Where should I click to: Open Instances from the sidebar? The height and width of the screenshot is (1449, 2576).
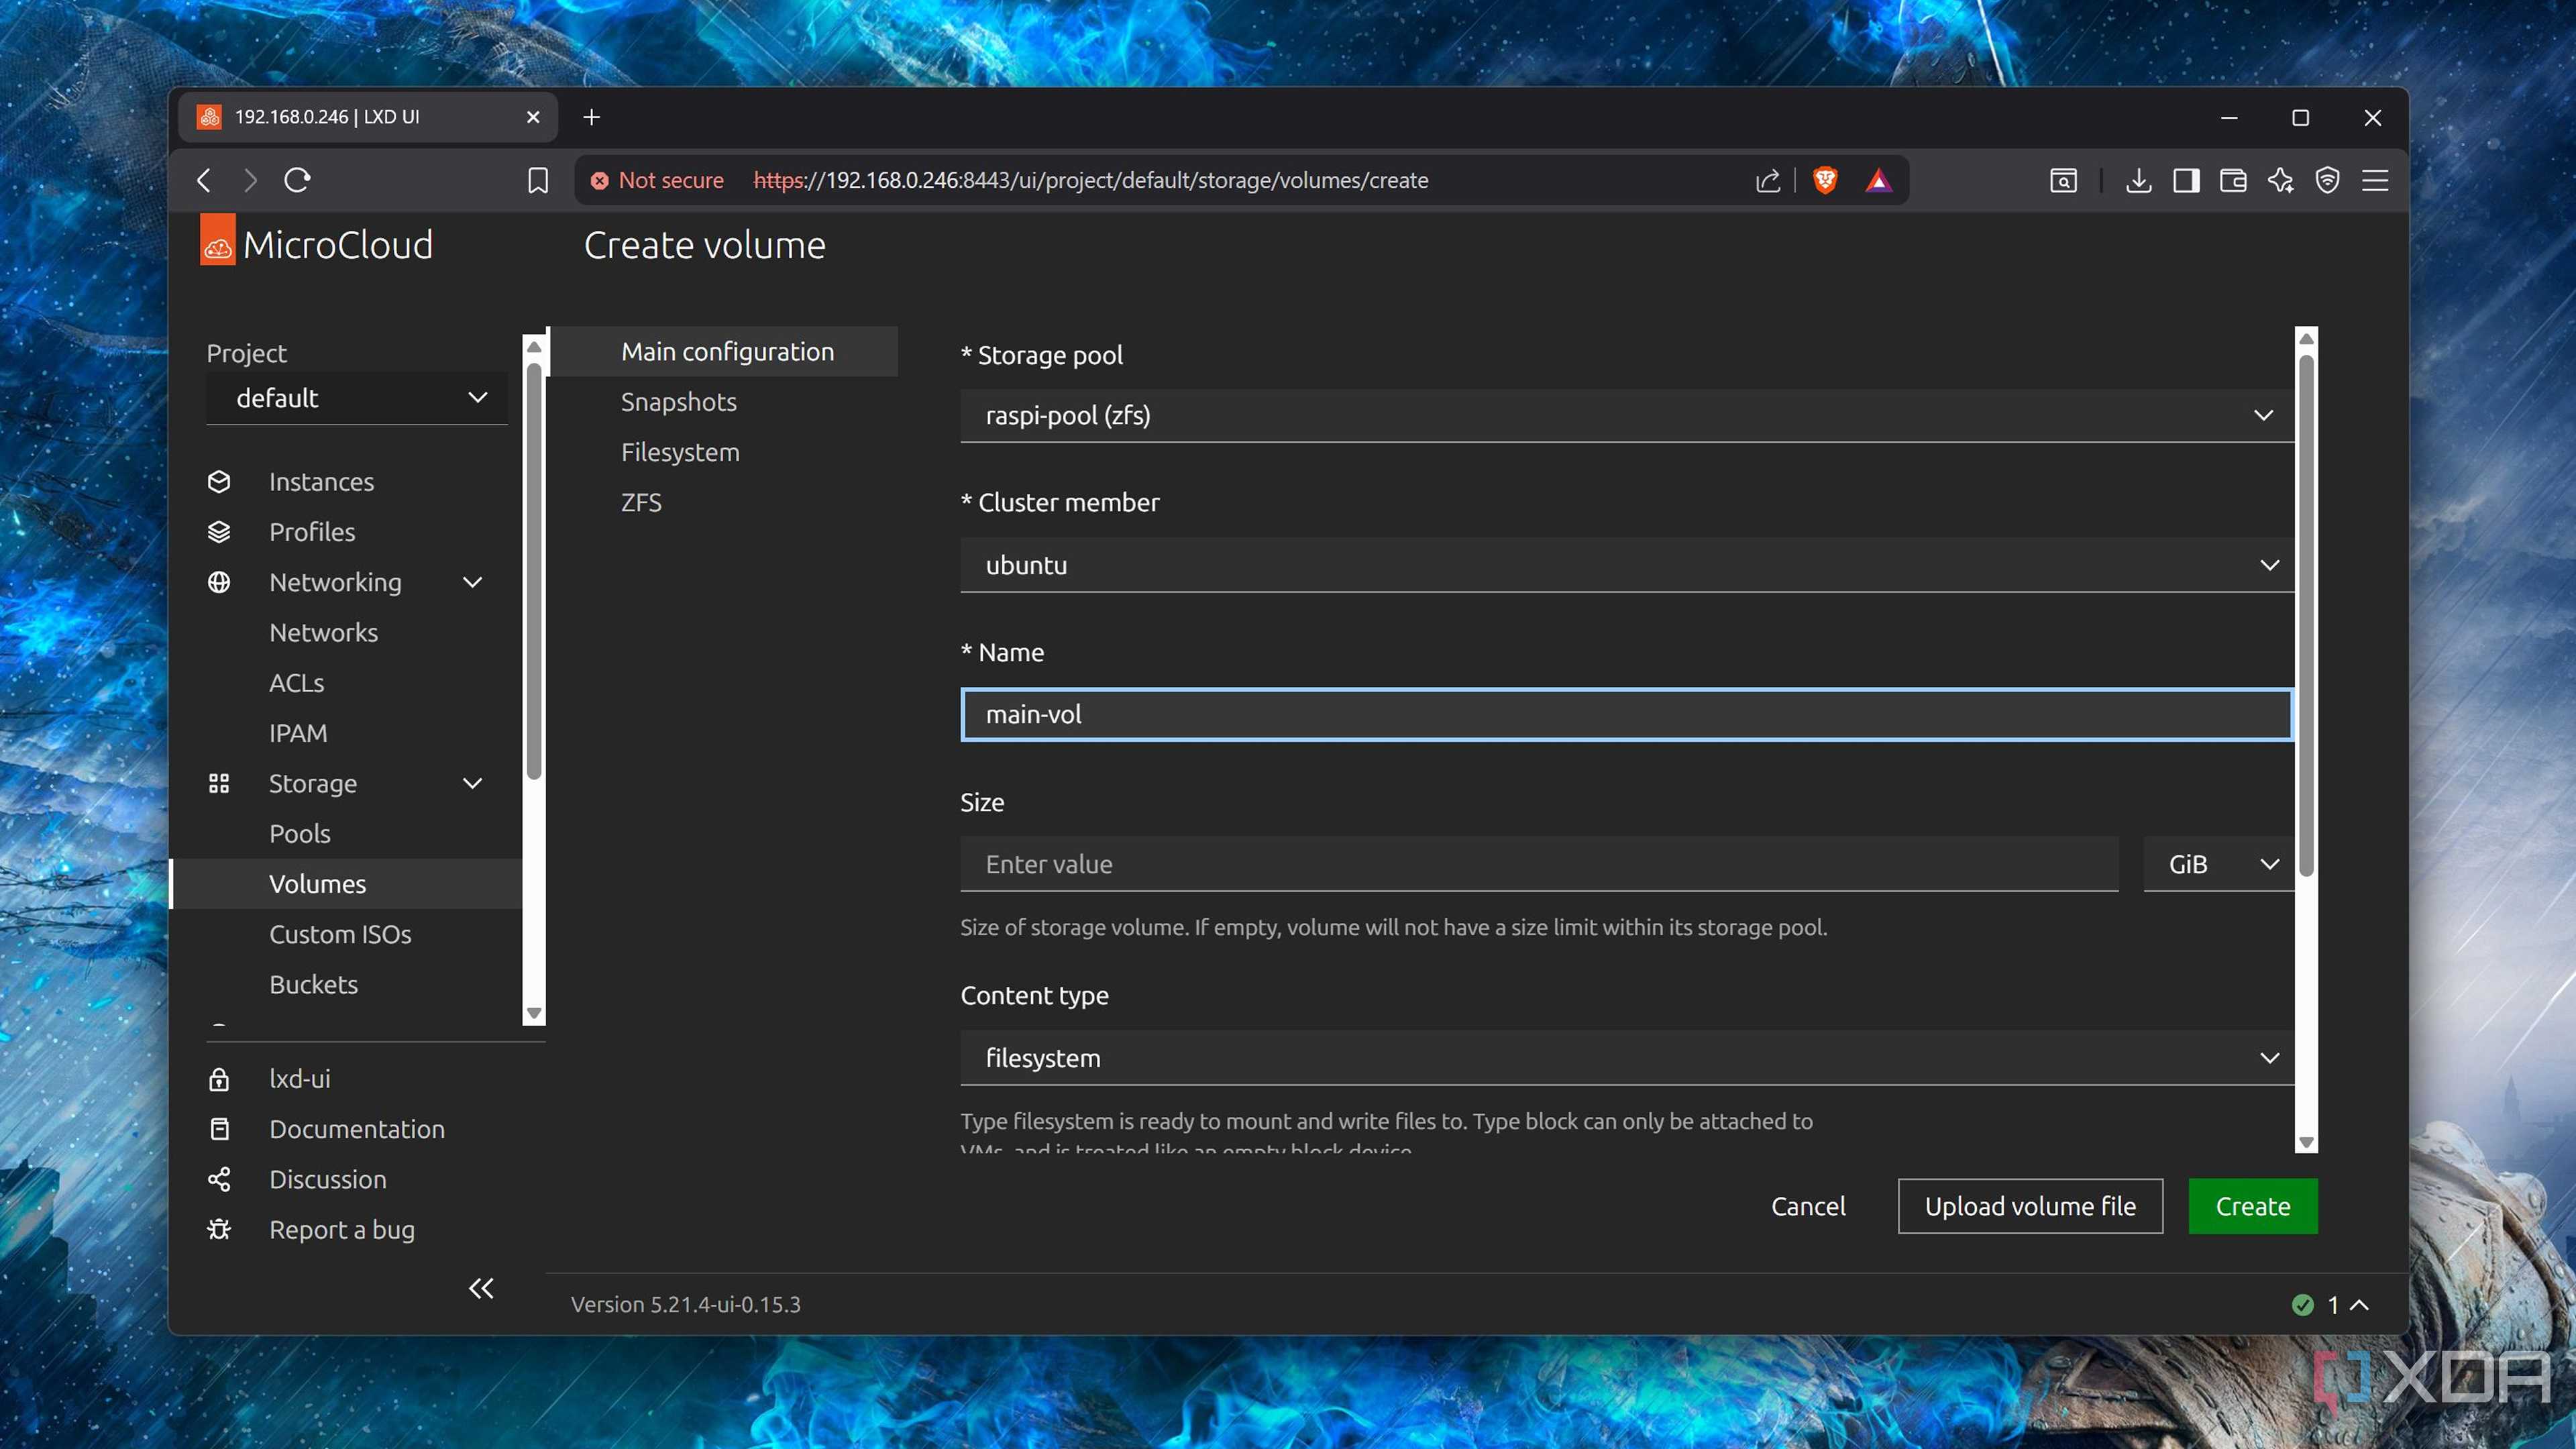pyautogui.click(x=321, y=481)
